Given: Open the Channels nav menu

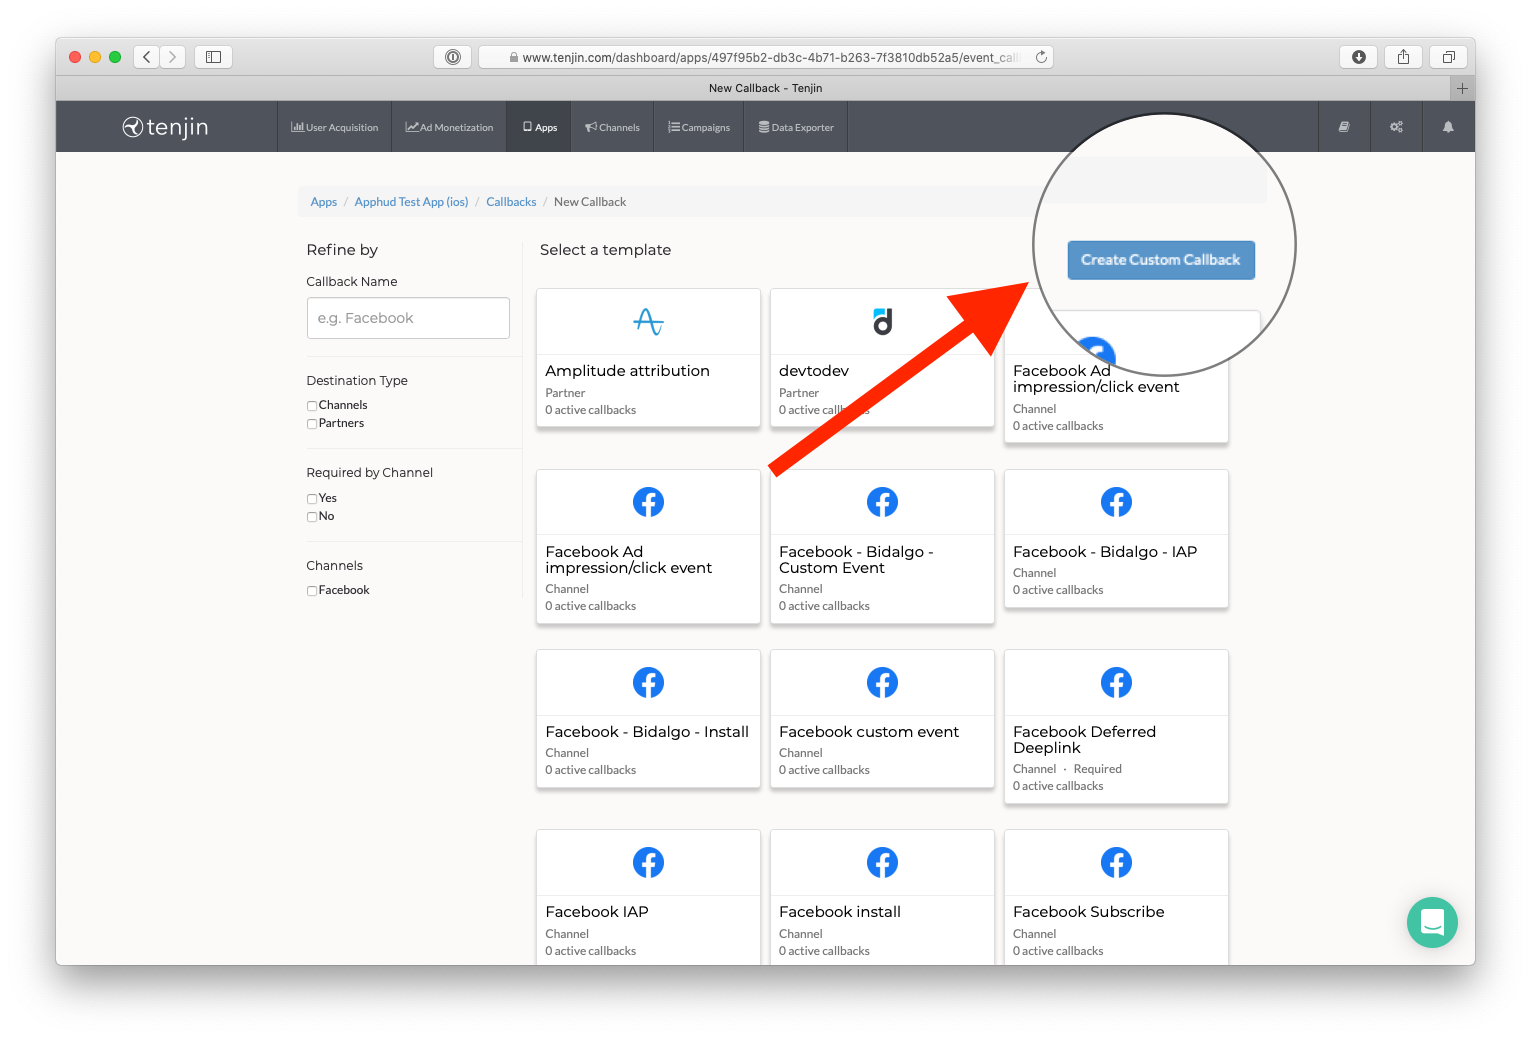Looking at the screenshot, I should pos(612,127).
